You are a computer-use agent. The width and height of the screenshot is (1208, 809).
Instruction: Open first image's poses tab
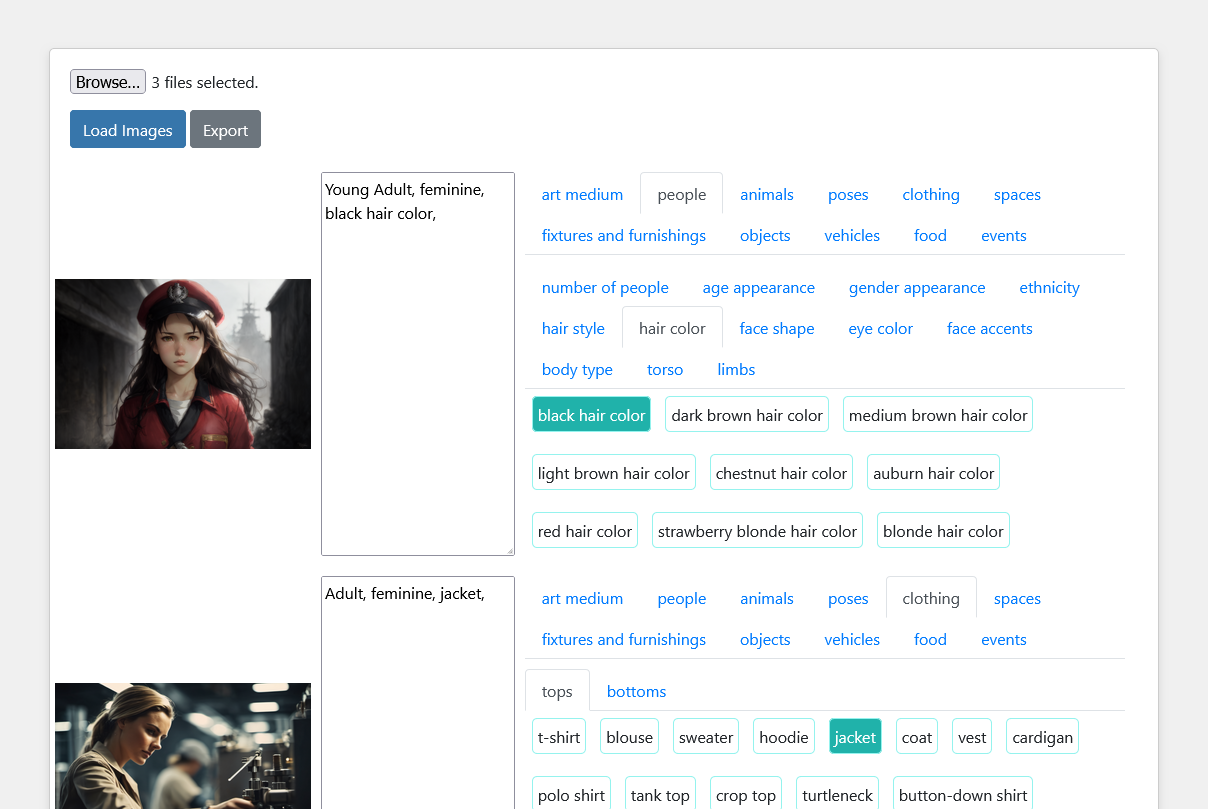(x=848, y=194)
